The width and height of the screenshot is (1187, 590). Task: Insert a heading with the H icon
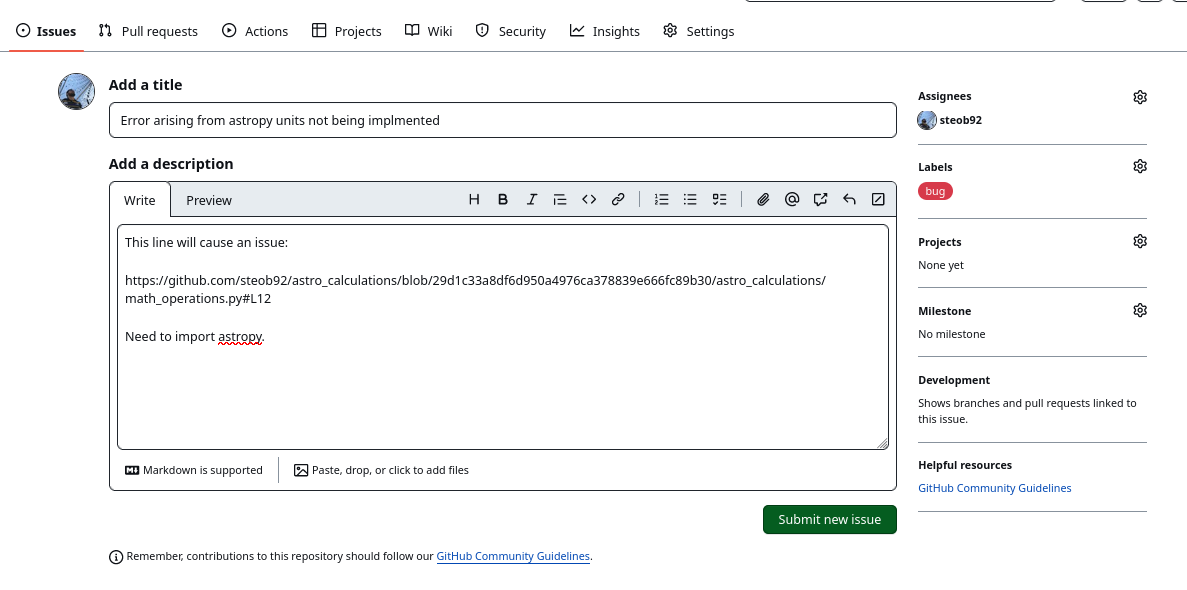click(473, 199)
